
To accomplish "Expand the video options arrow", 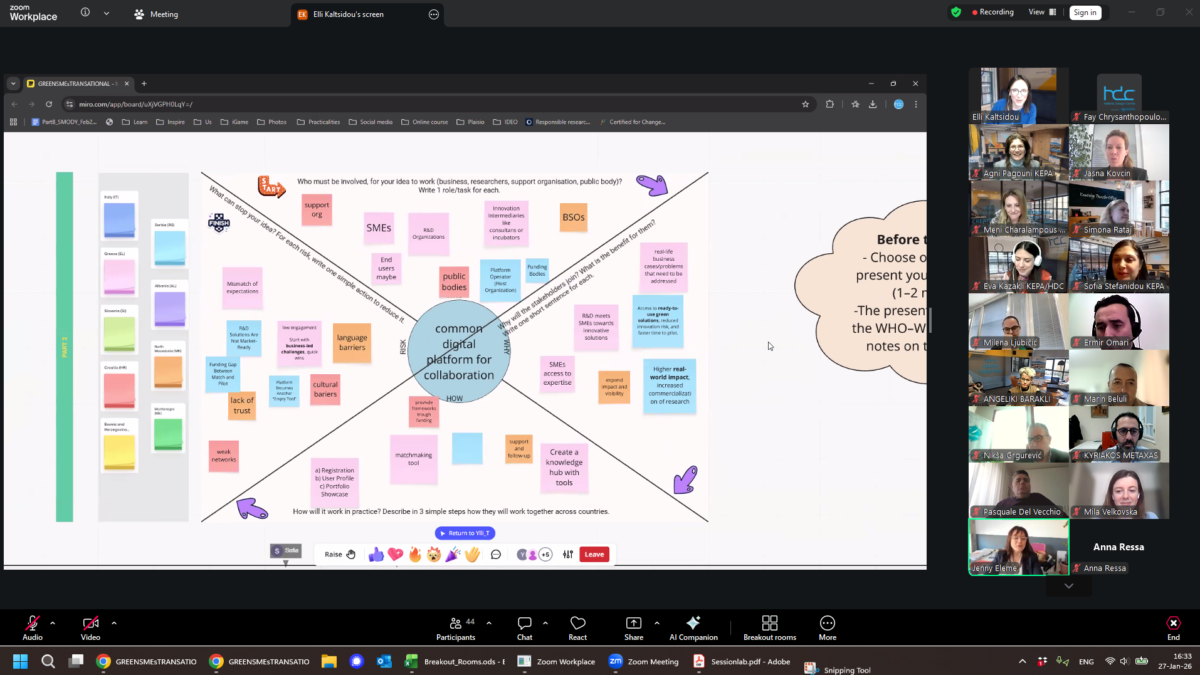I will tap(114, 622).
